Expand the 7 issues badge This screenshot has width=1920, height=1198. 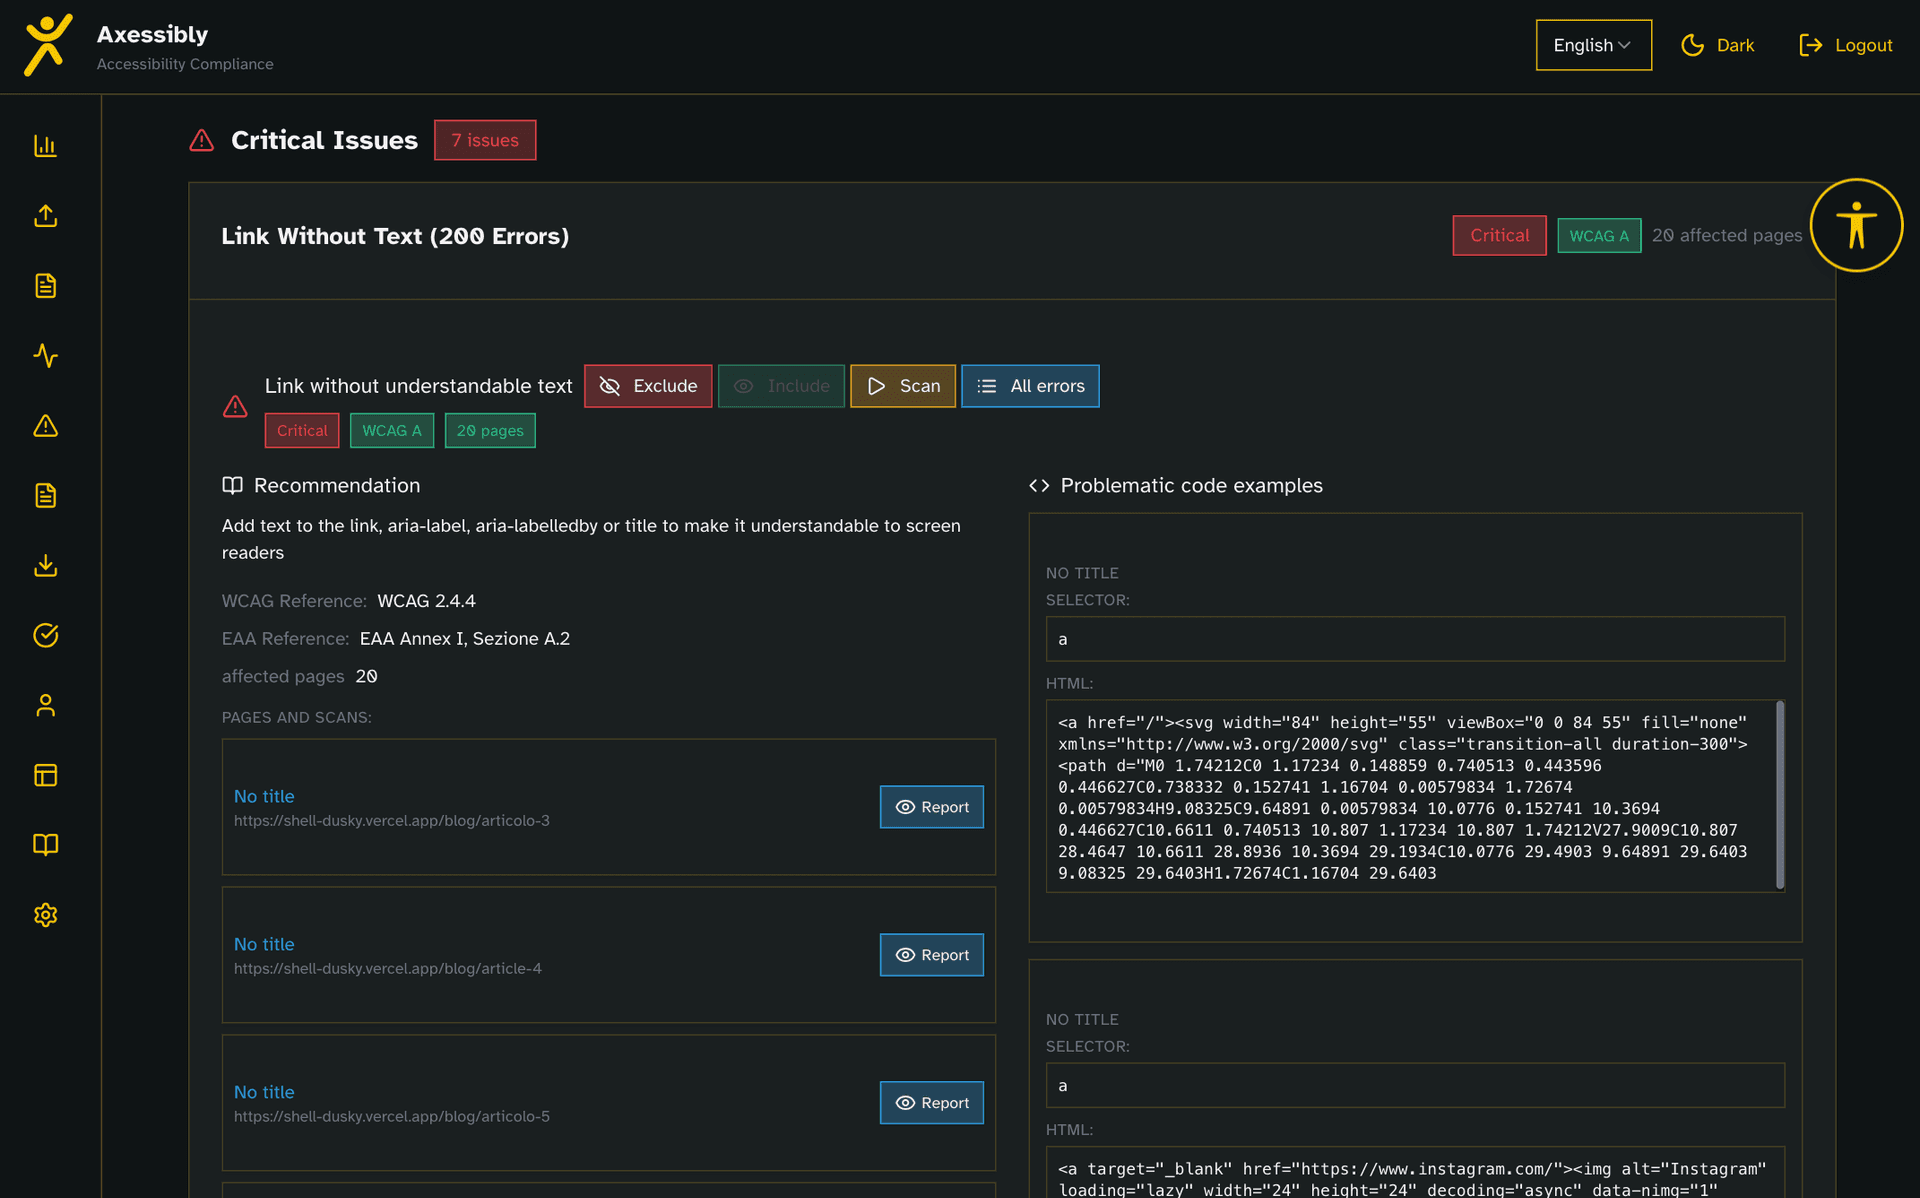point(485,140)
